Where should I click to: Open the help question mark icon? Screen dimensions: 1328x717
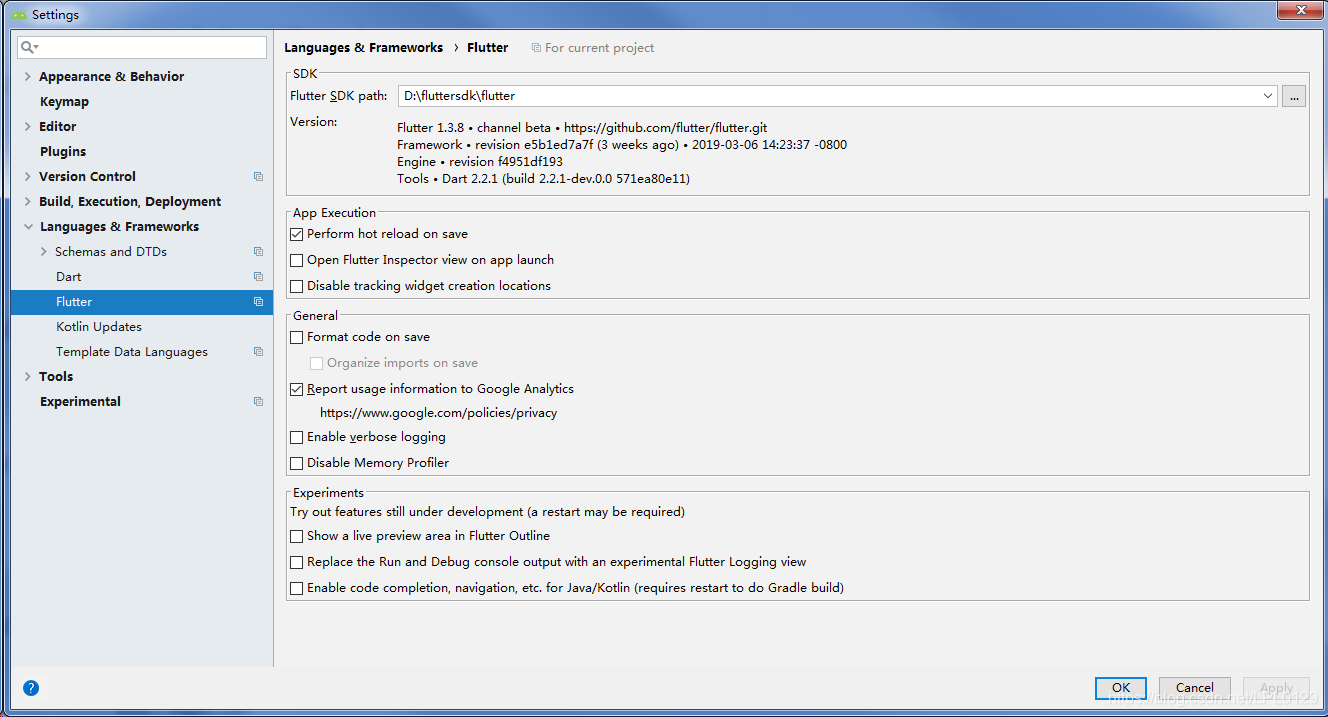31,688
